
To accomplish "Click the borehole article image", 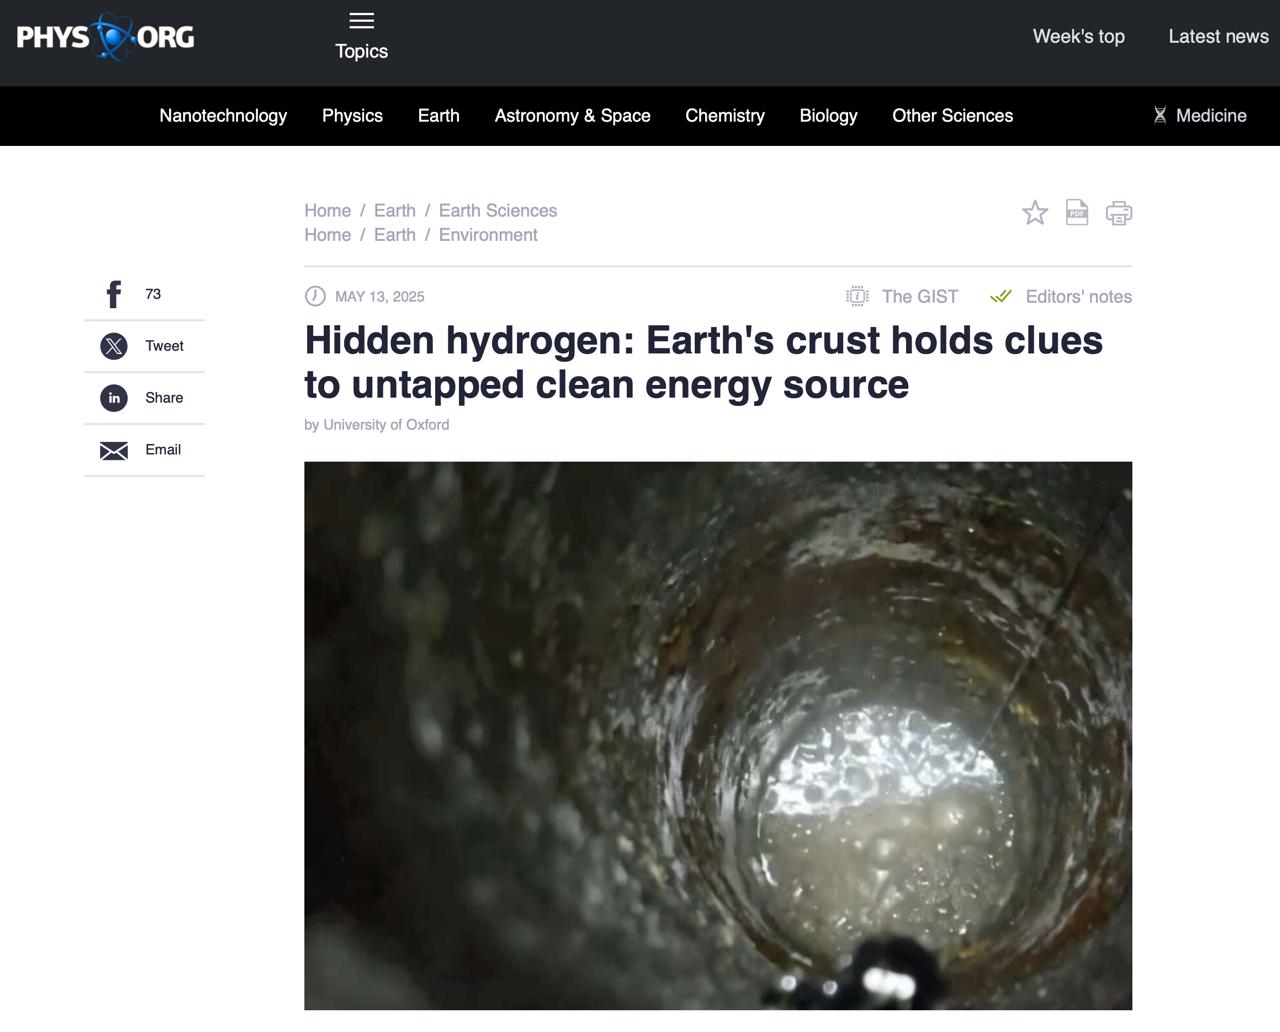I will [718, 735].
